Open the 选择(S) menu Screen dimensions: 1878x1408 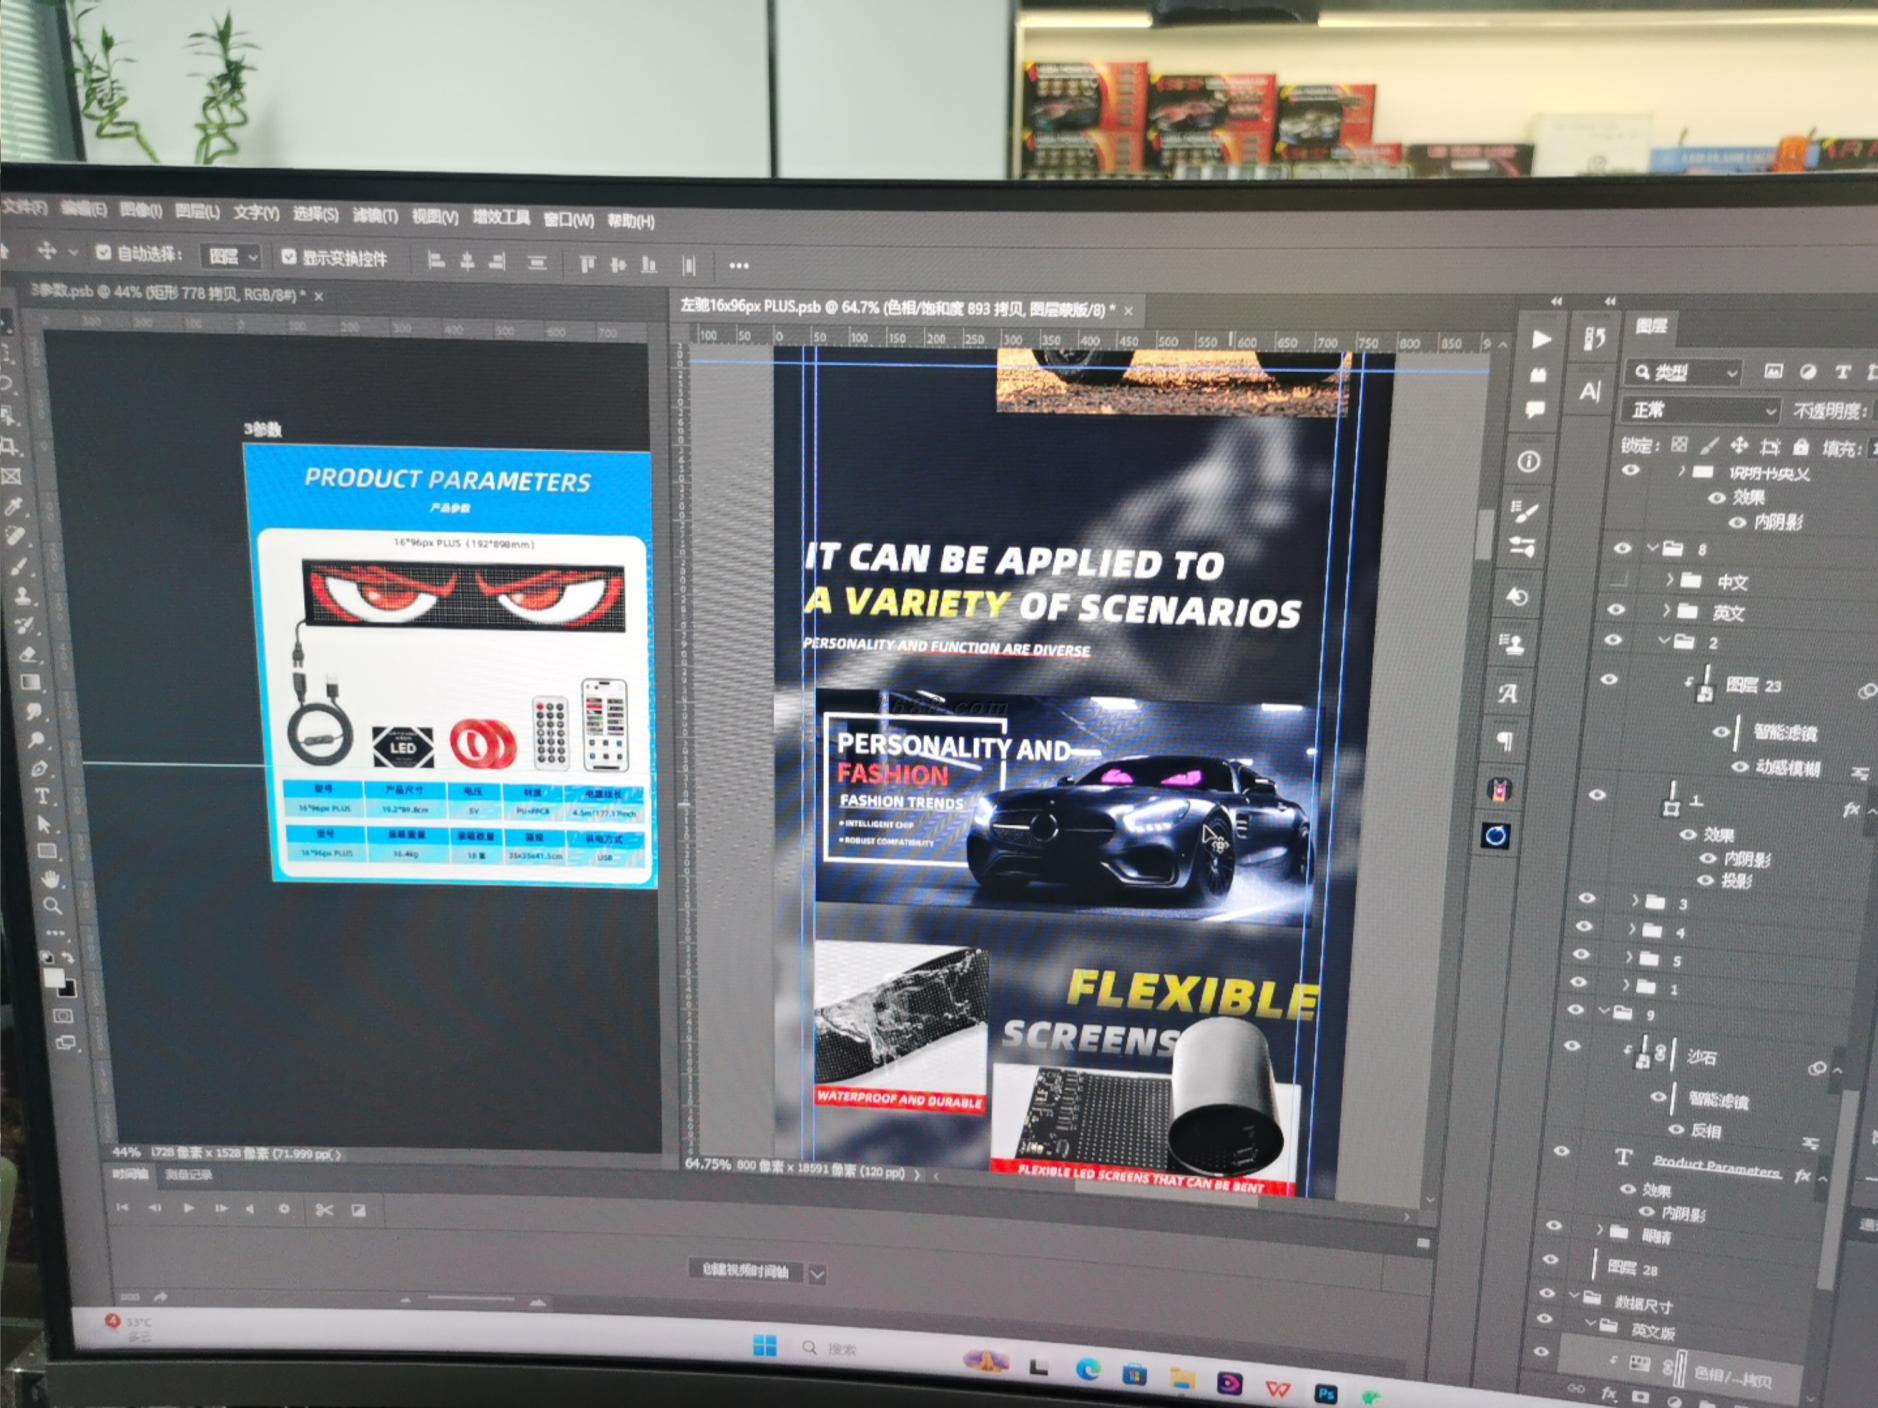315,214
